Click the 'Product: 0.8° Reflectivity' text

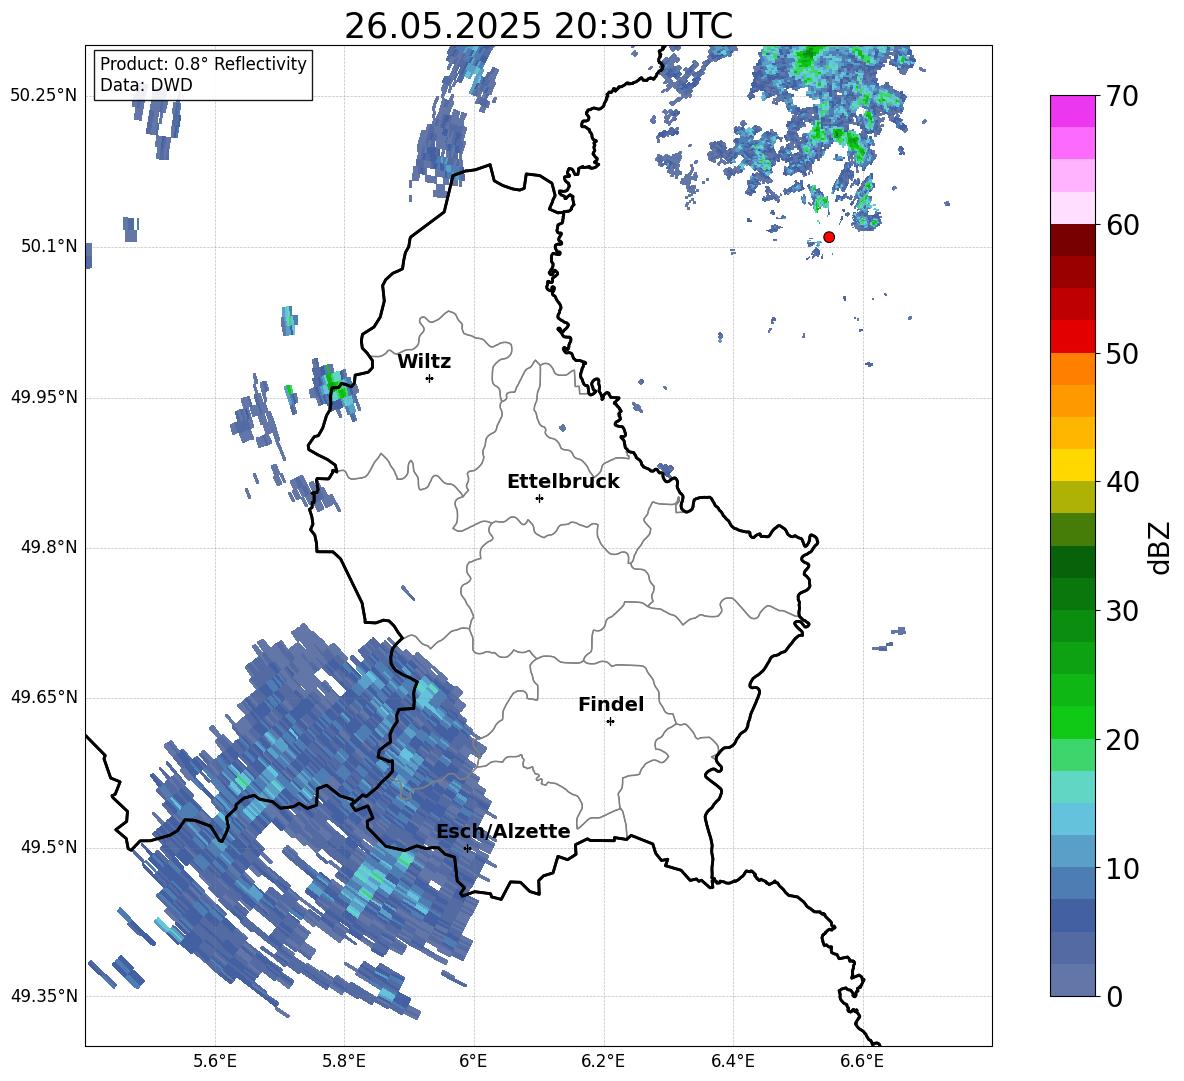(203, 63)
